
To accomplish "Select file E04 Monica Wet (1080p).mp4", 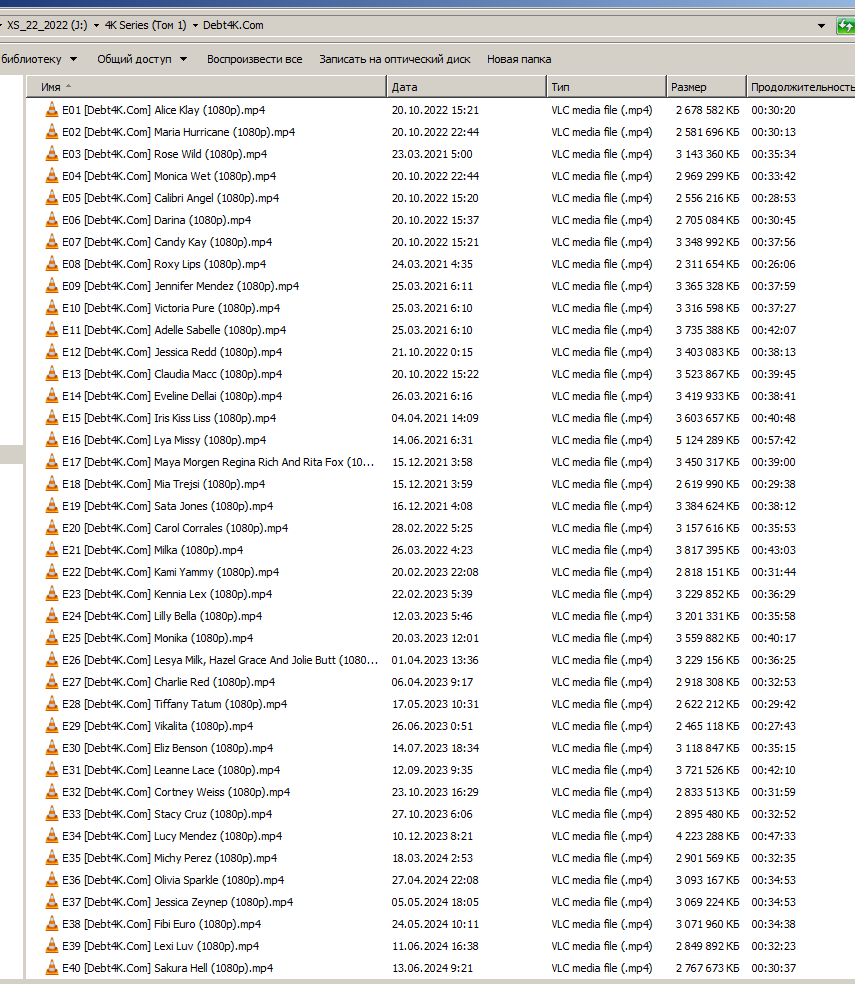I will (169, 176).
